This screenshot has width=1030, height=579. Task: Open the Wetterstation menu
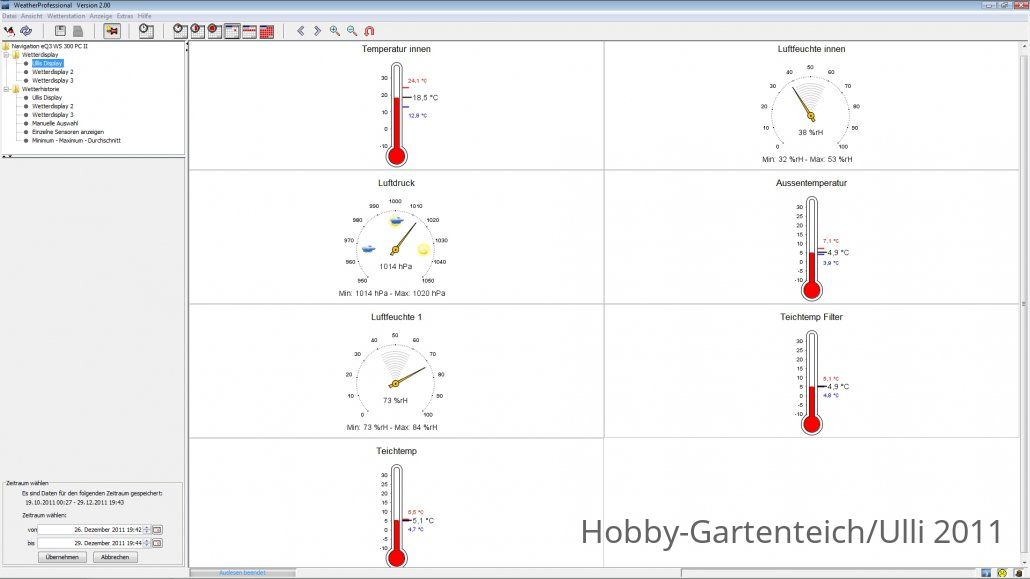tap(66, 16)
